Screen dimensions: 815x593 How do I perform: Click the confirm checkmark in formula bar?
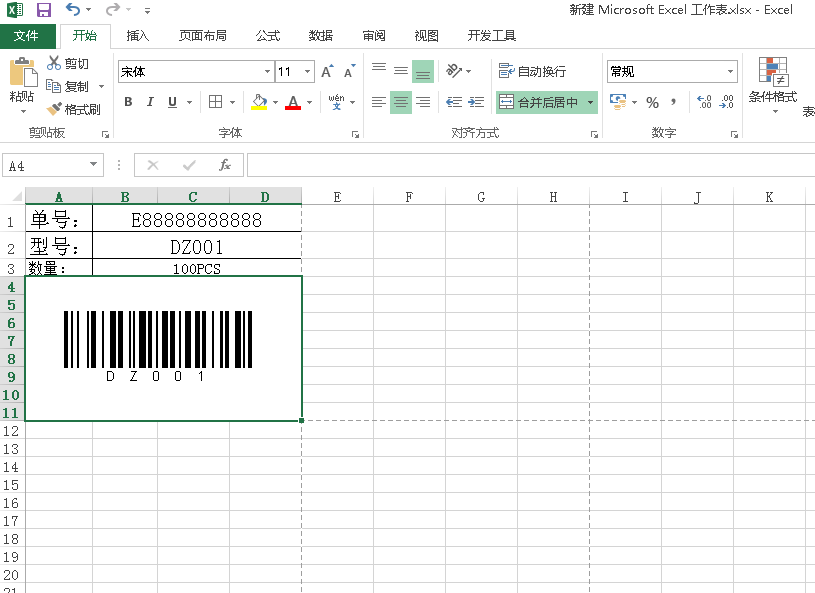pyautogui.click(x=189, y=165)
